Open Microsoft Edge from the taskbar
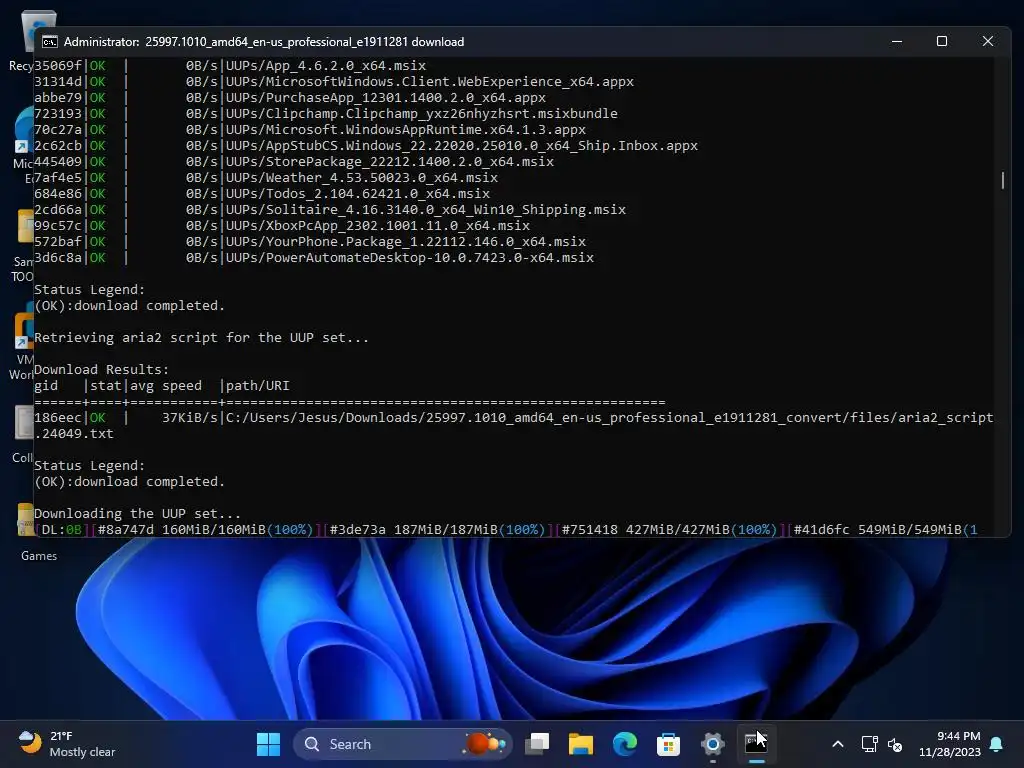 625,744
